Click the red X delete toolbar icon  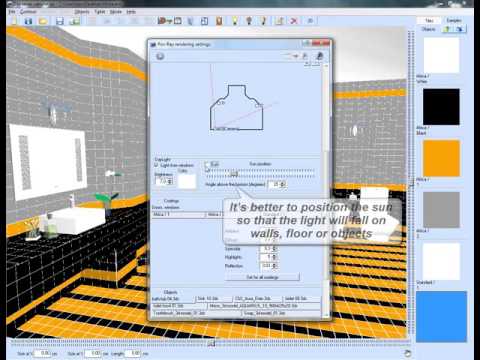(x=294, y=21)
